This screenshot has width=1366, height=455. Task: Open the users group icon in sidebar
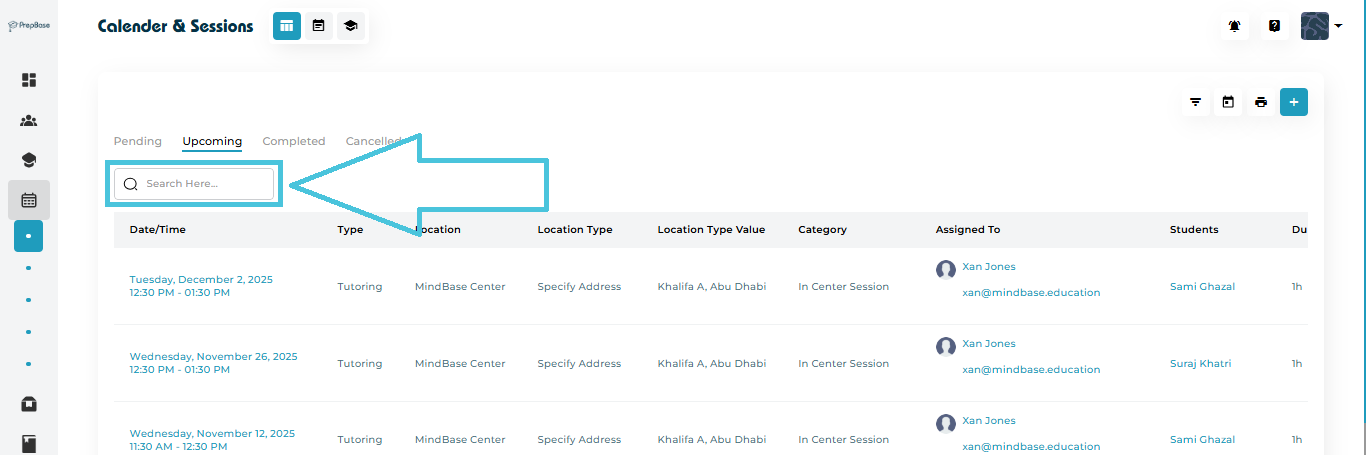point(29,121)
